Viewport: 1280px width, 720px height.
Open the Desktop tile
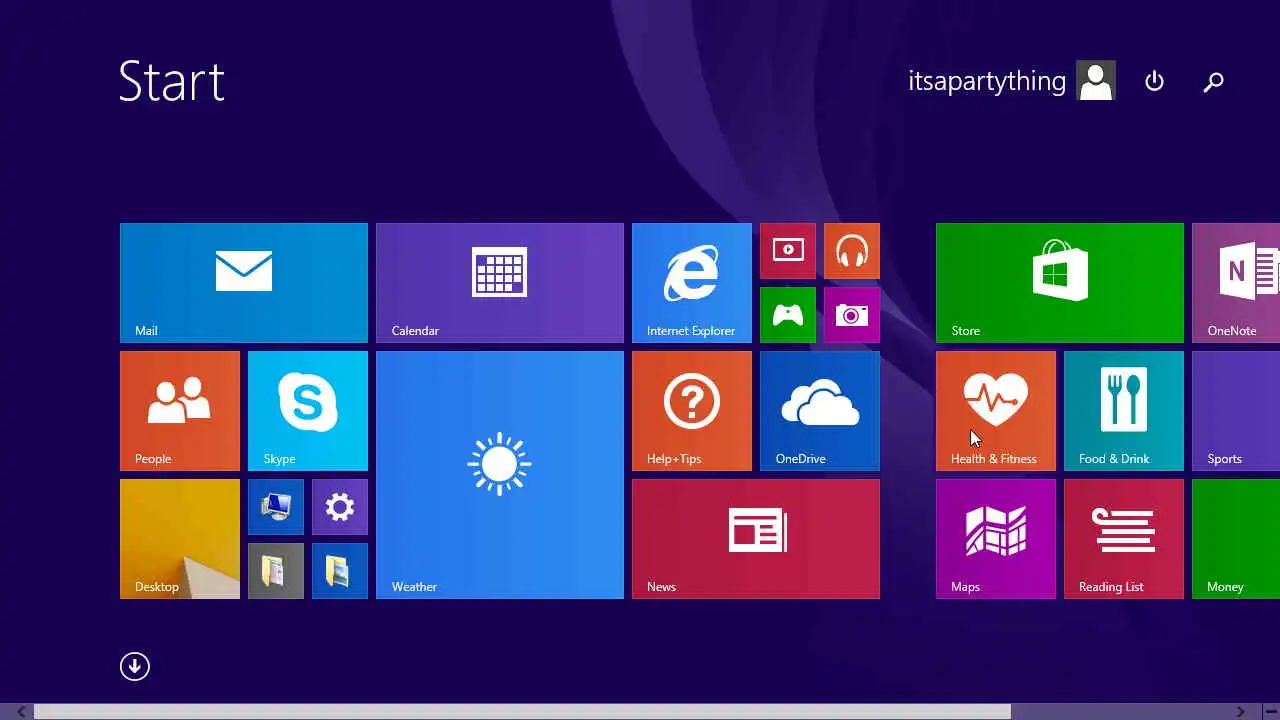(180, 539)
